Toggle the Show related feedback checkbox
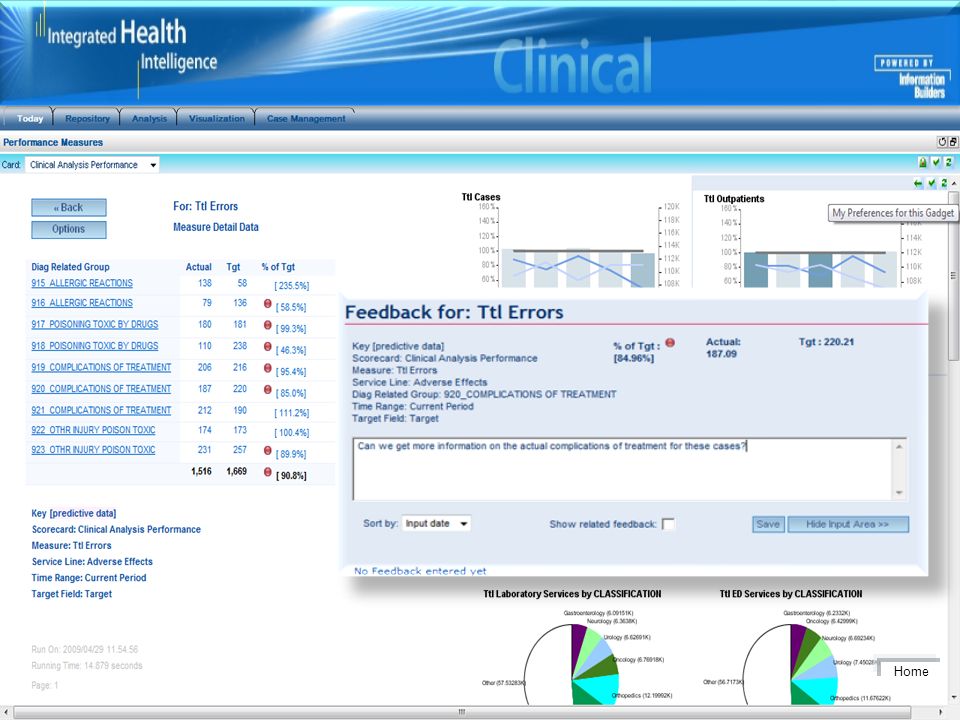 click(x=669, y=524)
